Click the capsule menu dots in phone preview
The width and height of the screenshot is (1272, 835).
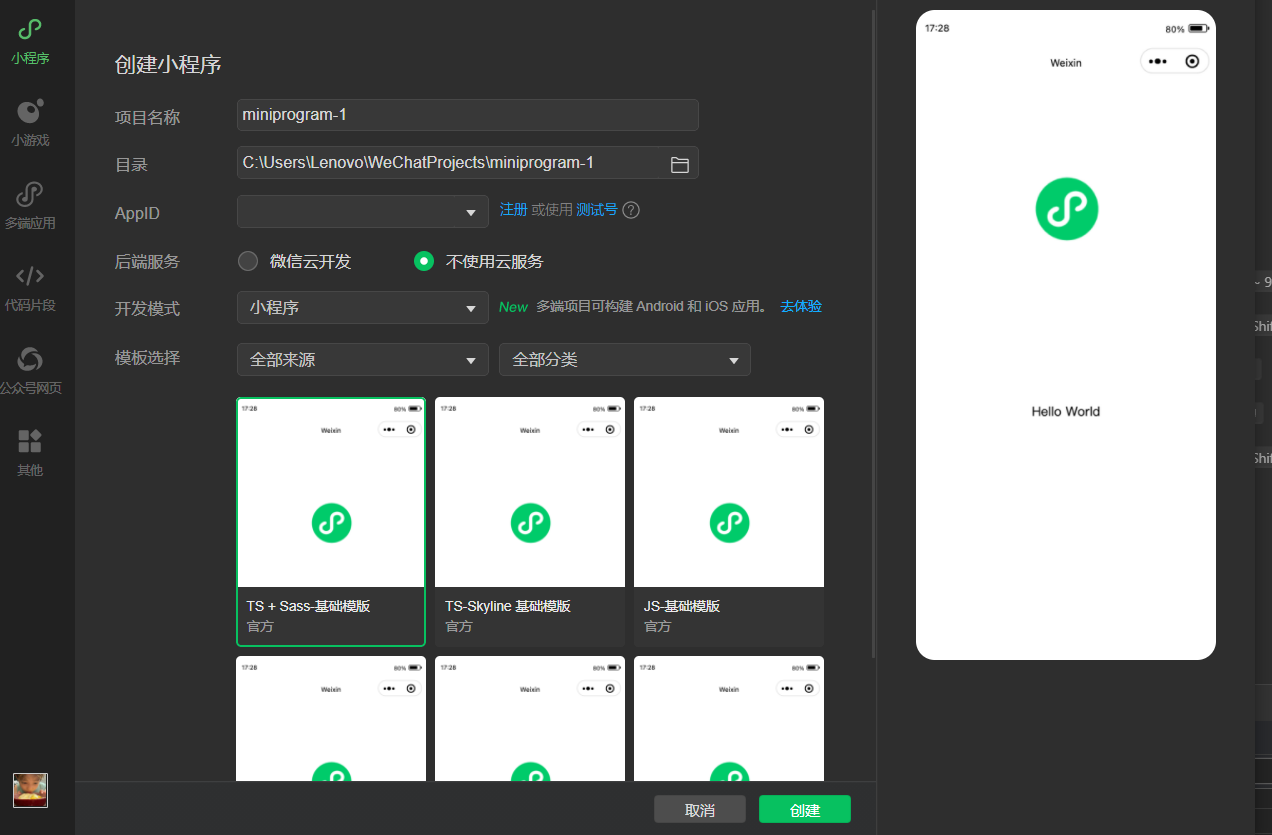click(1158, 61)
